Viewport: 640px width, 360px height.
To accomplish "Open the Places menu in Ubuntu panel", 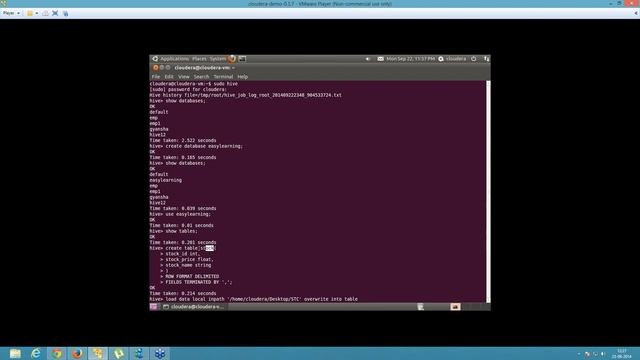I will (199, 59).
